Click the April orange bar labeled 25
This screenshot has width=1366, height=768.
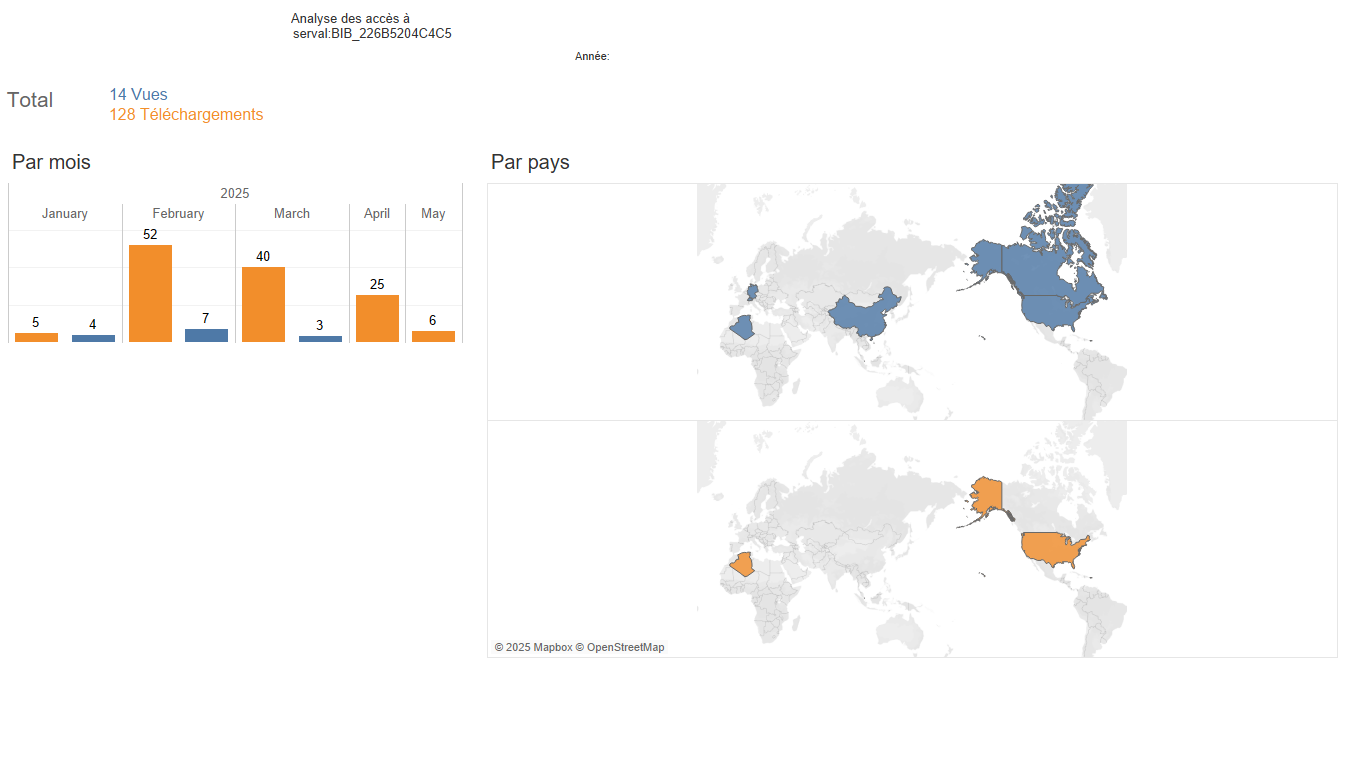377,318
